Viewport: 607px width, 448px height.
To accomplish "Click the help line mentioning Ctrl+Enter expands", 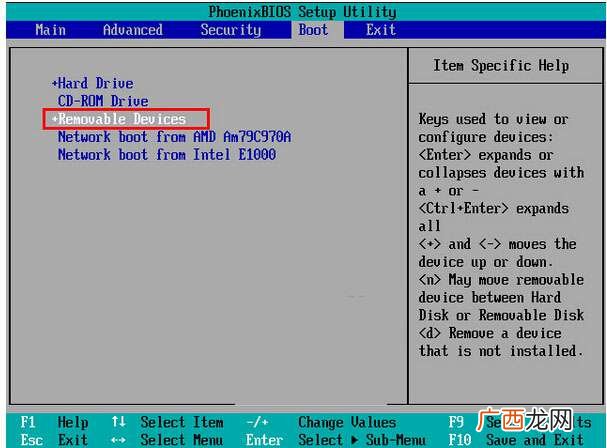I will tap(494, 208).
